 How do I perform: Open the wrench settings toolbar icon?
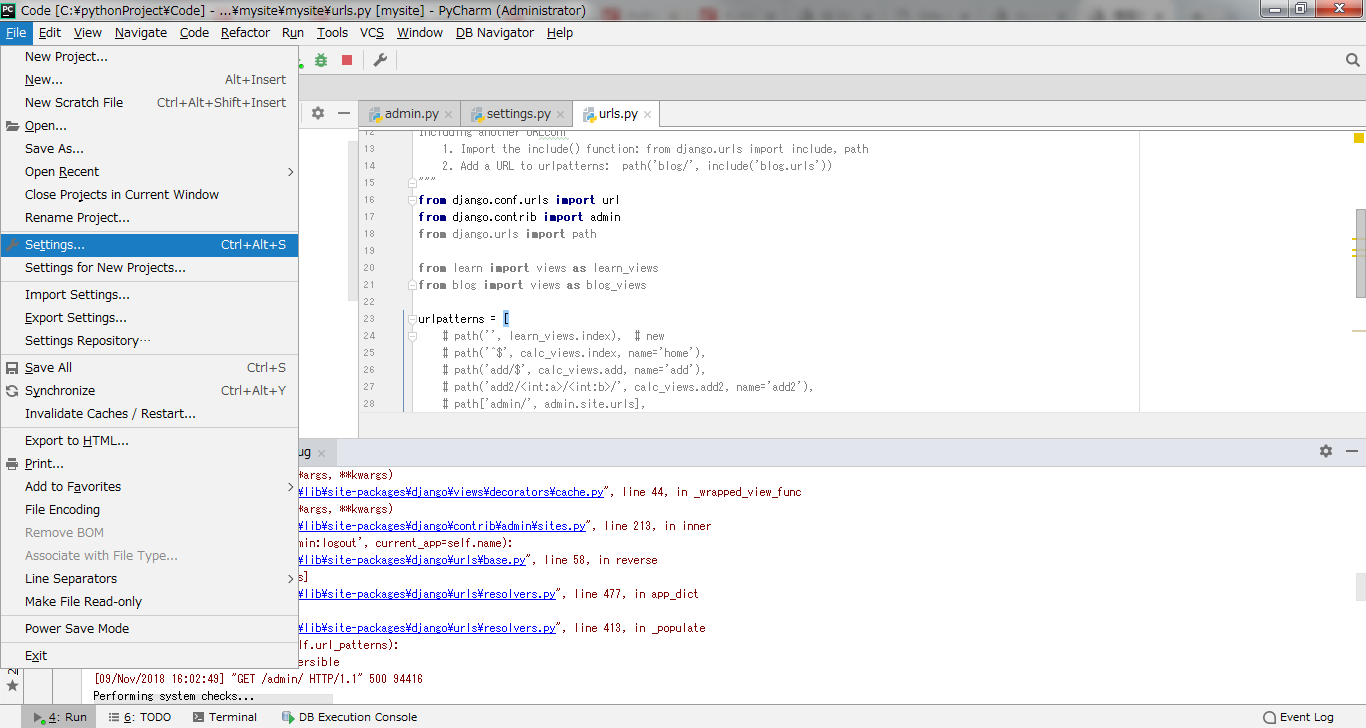click(x=380, y=60)
